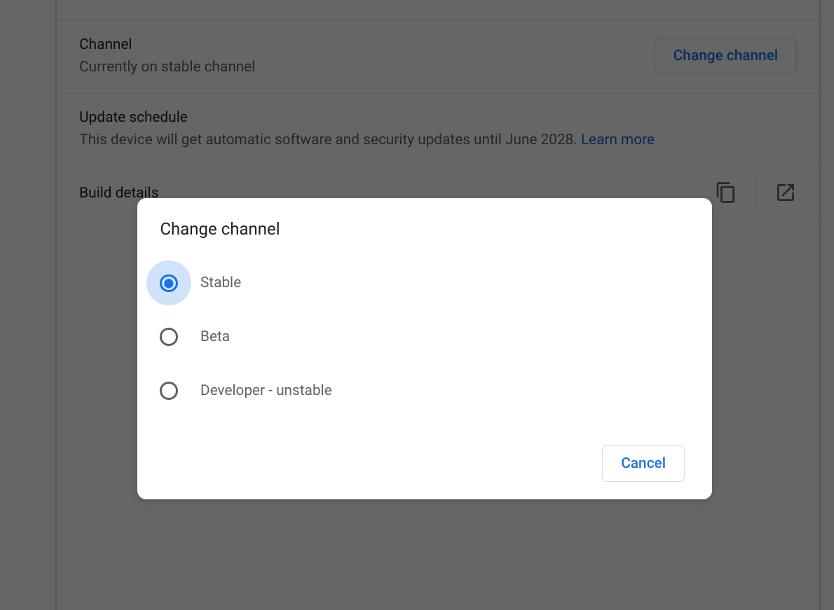Screen dimensions: 834x610
Task: Click the Update schedule heading
Action: (x=133, y=117)
